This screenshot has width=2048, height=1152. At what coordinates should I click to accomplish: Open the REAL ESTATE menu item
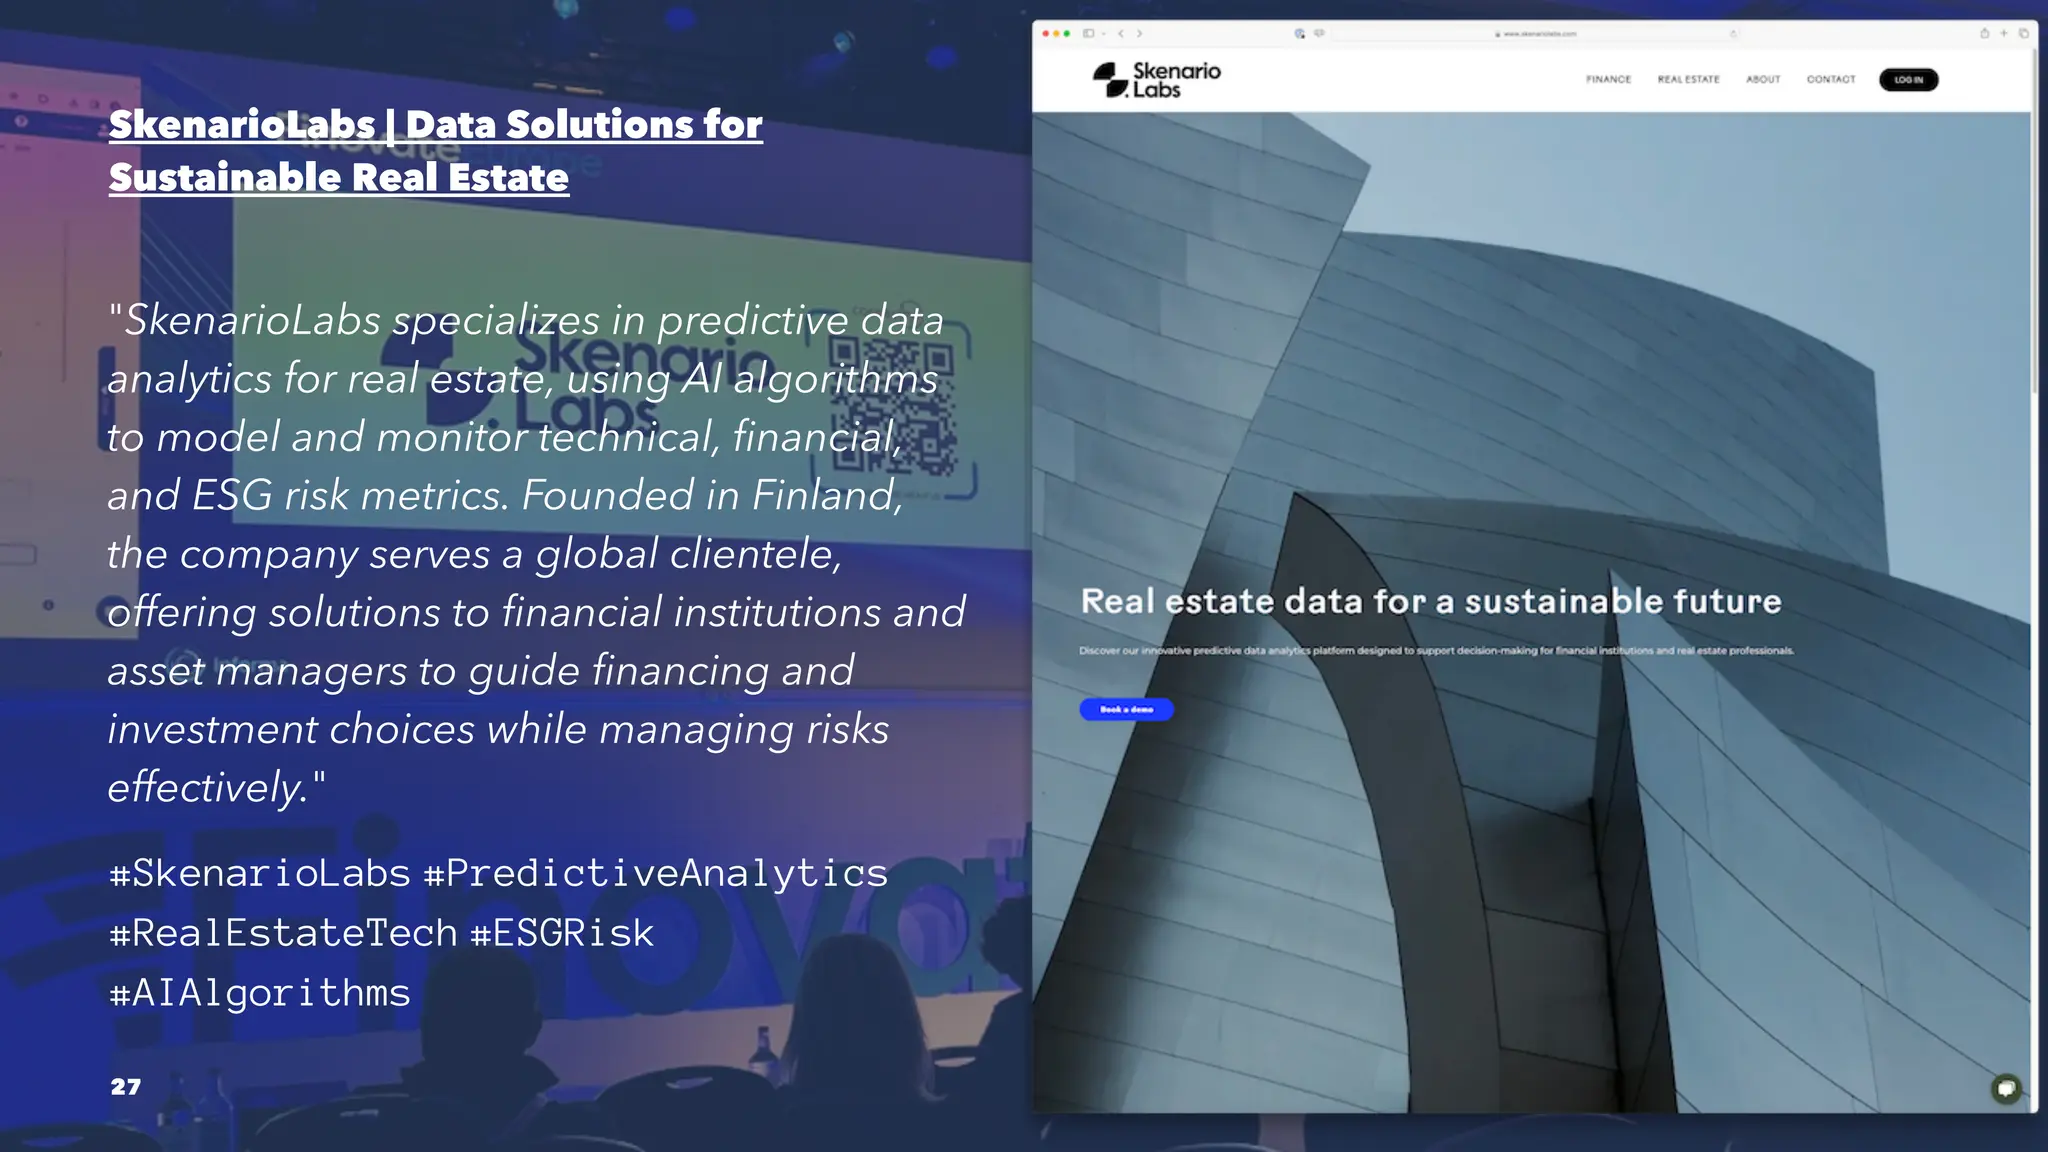tap(1688, 80)
